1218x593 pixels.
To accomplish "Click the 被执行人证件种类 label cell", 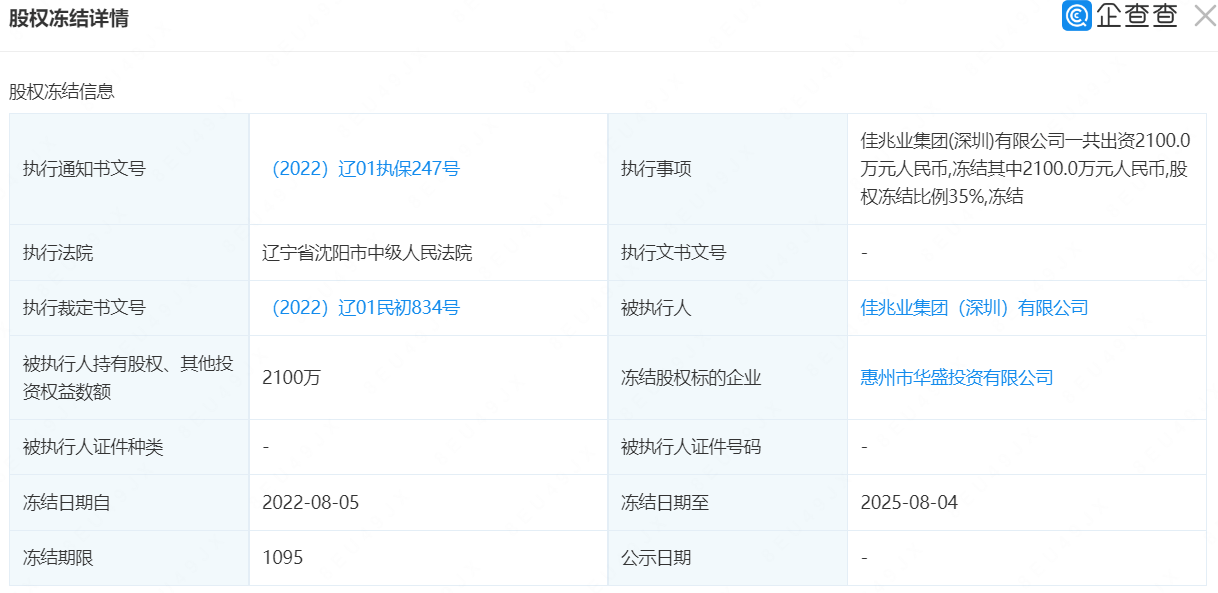I will coord(93,447).
